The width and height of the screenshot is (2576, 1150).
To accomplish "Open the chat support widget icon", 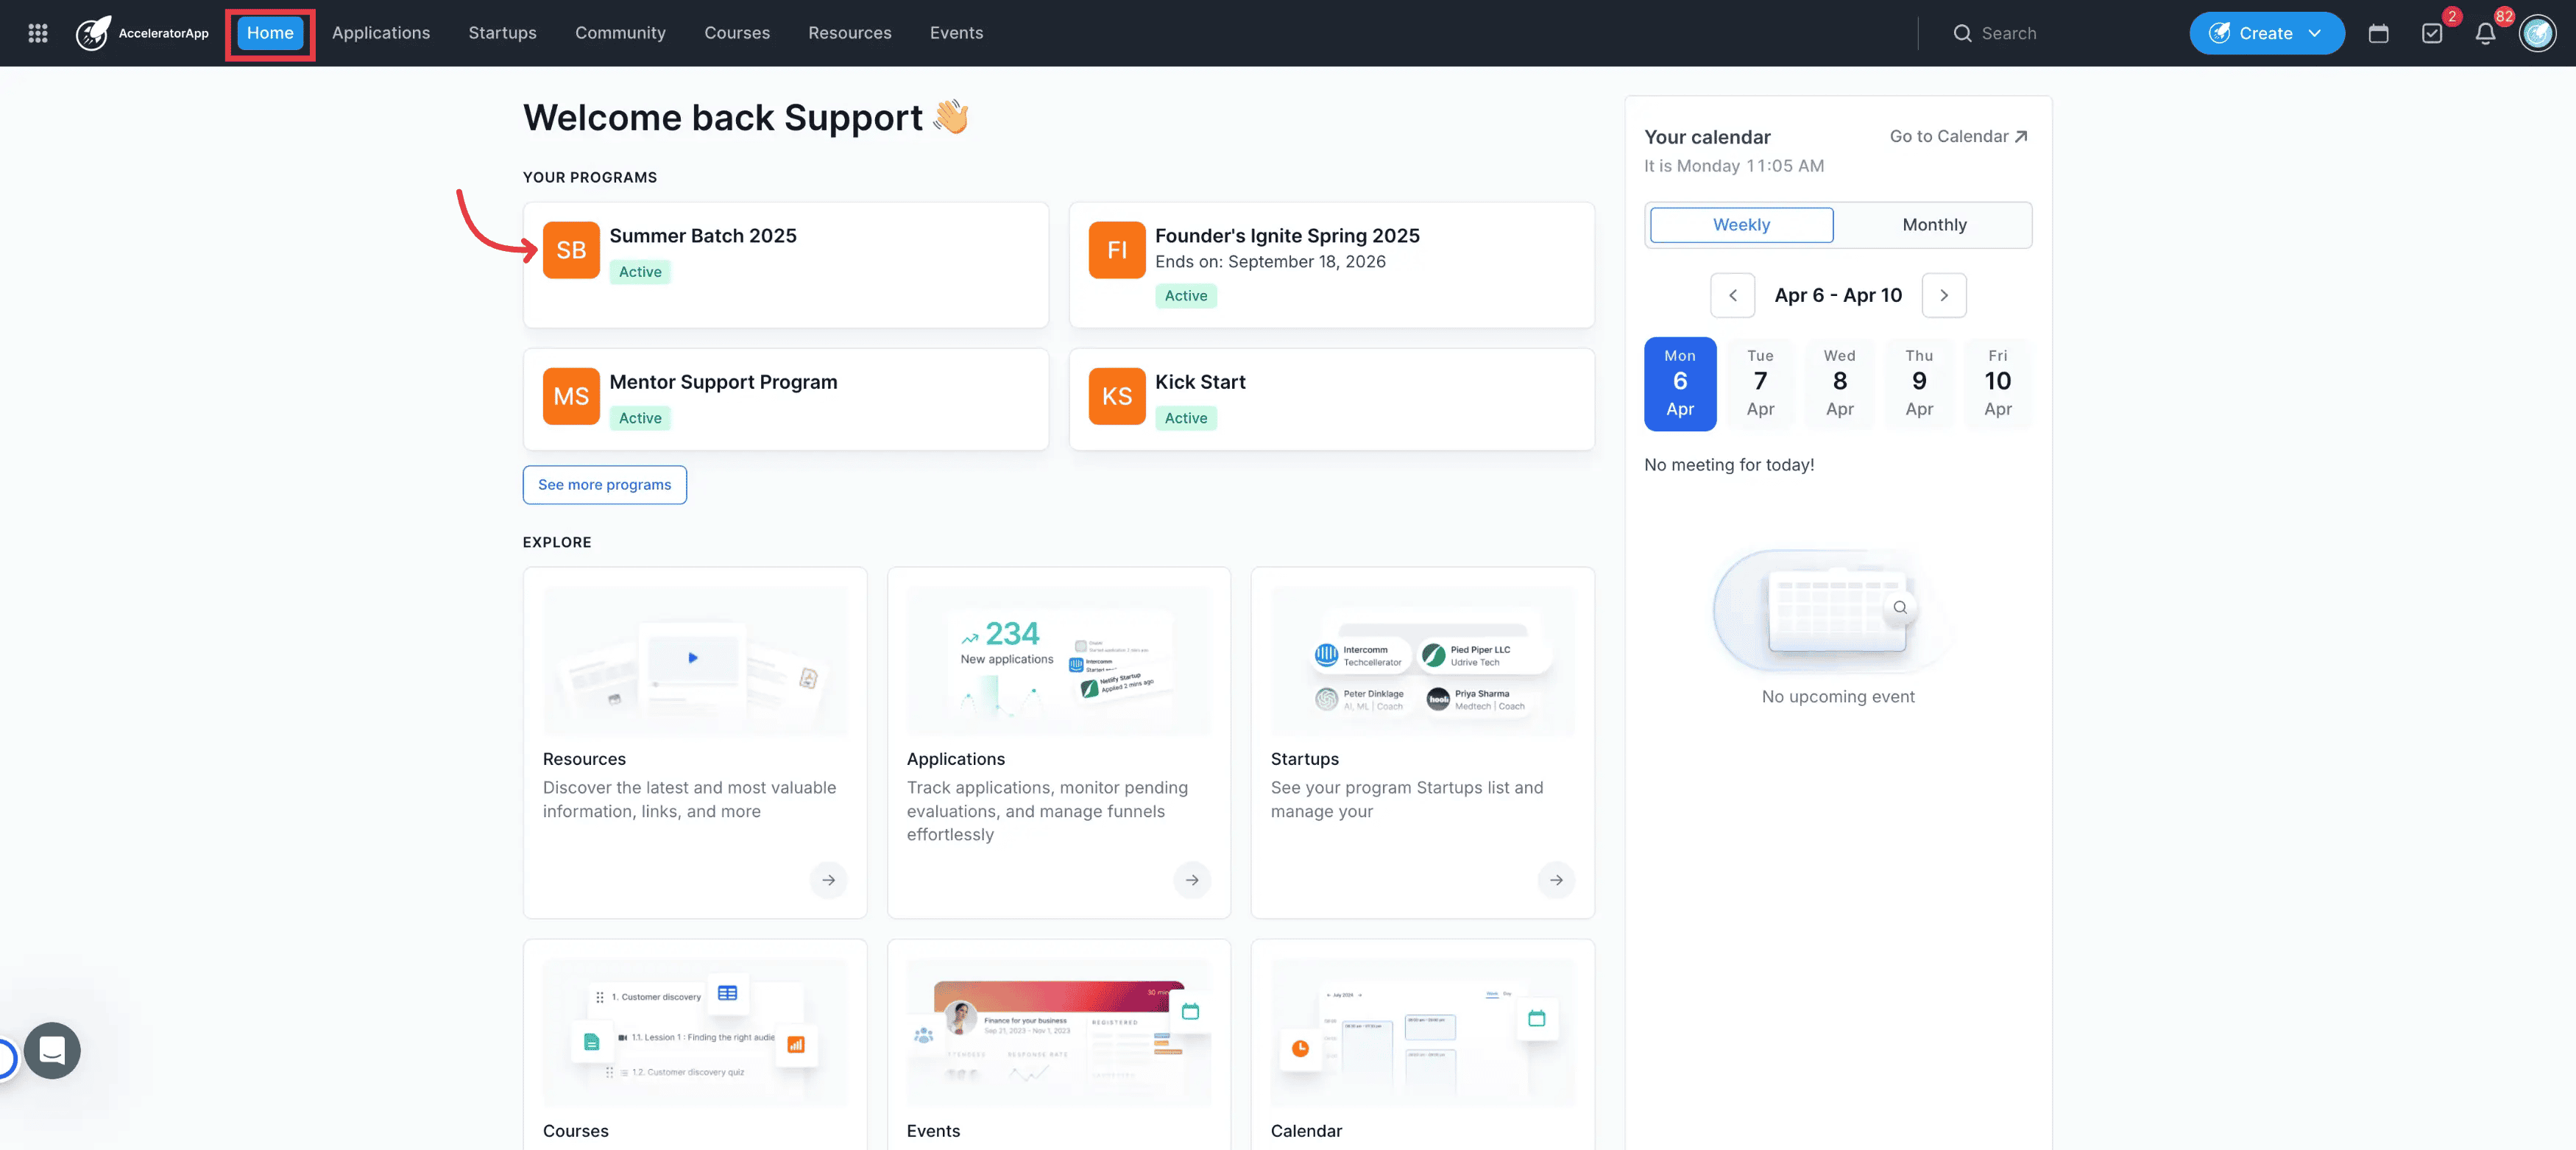I will tap(52, 1050).
